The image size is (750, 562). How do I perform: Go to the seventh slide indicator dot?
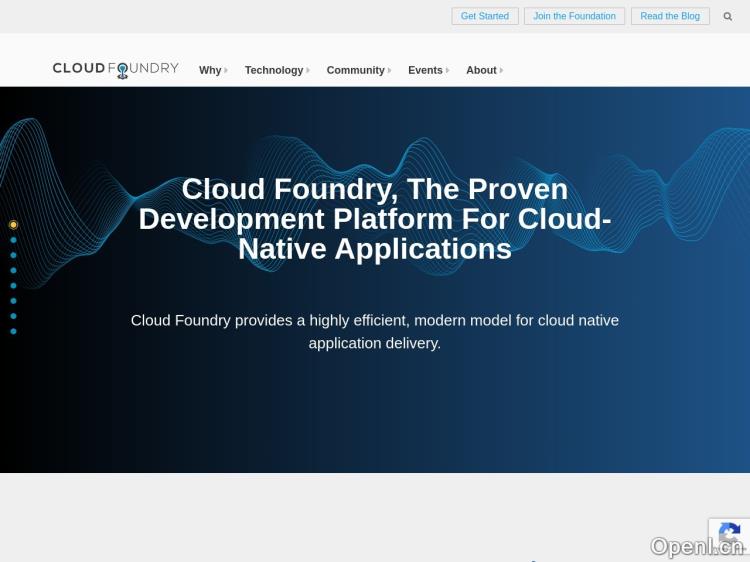13,316
